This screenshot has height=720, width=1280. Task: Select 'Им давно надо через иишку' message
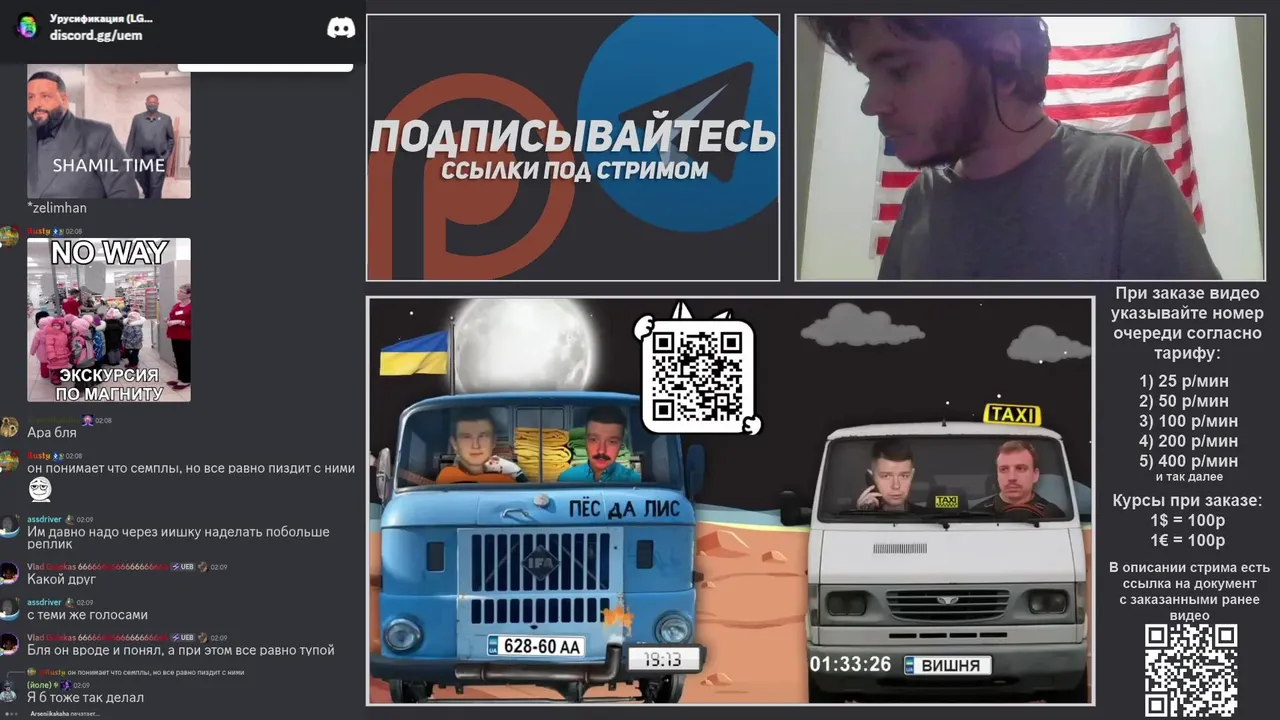[x=178, y=538]
